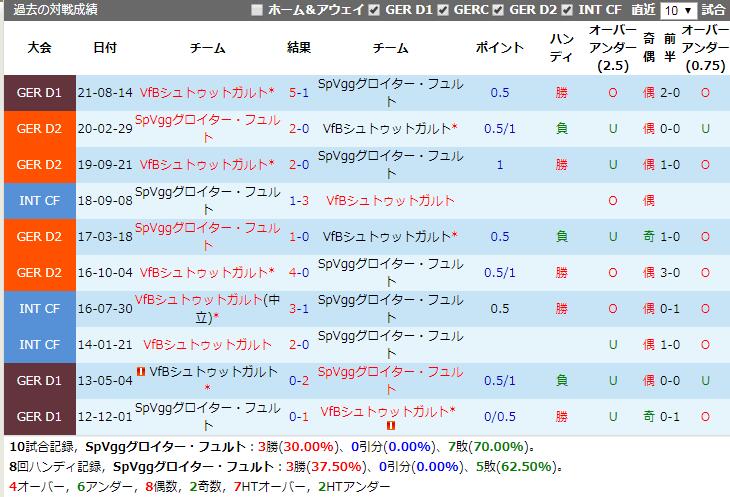The width and height of the screenshot is (730, 497).
Task: Open the 3-1 result of 16-07-30 match
Action: point(299,309)
